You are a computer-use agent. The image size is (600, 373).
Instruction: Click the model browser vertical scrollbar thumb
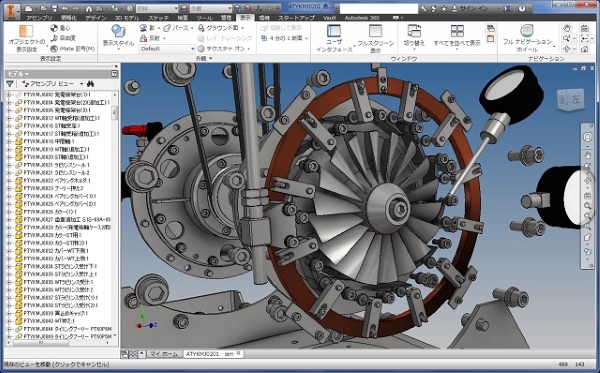114,112
